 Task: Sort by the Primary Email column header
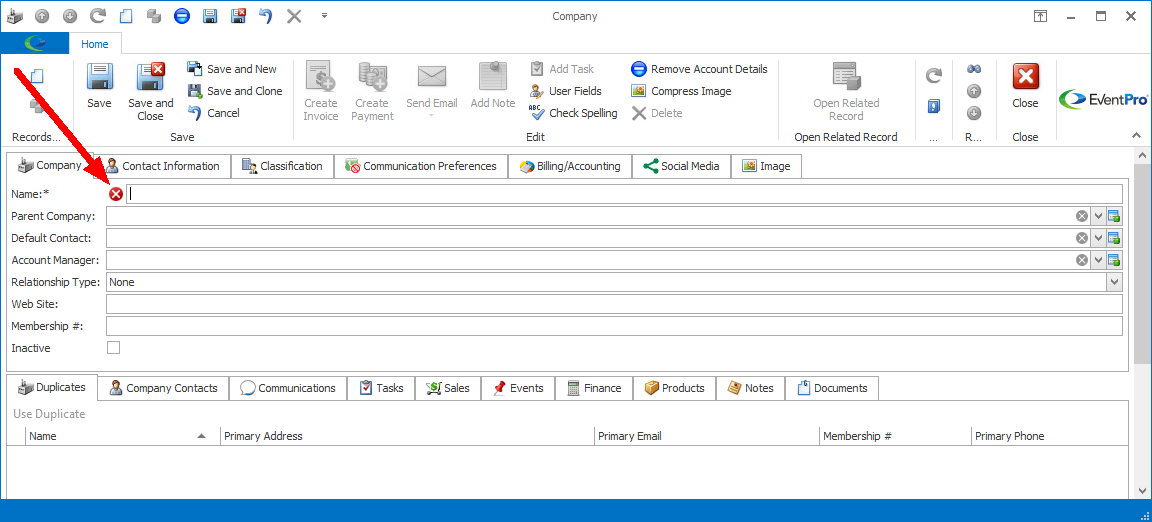pos(707,436)
